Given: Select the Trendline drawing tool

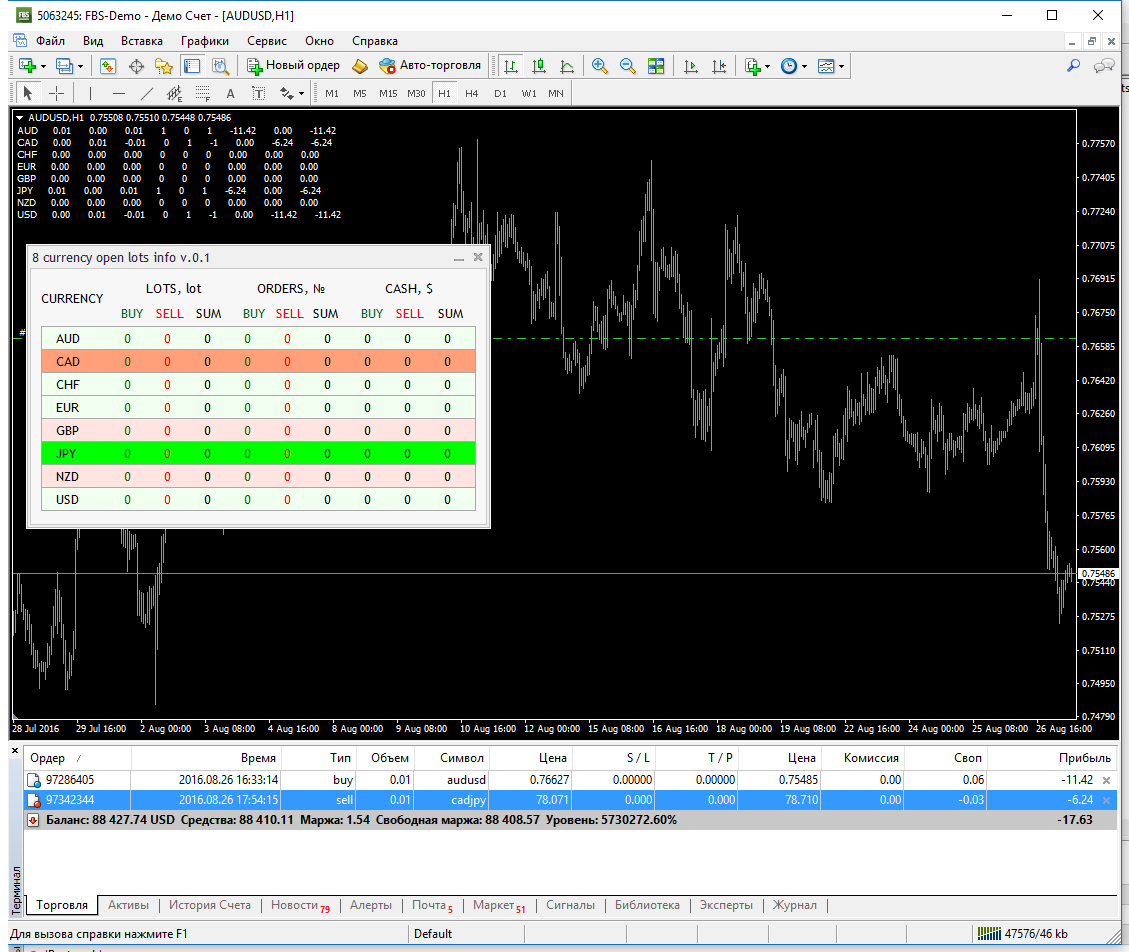Looking at the screenshot, I should click(147, 93).
